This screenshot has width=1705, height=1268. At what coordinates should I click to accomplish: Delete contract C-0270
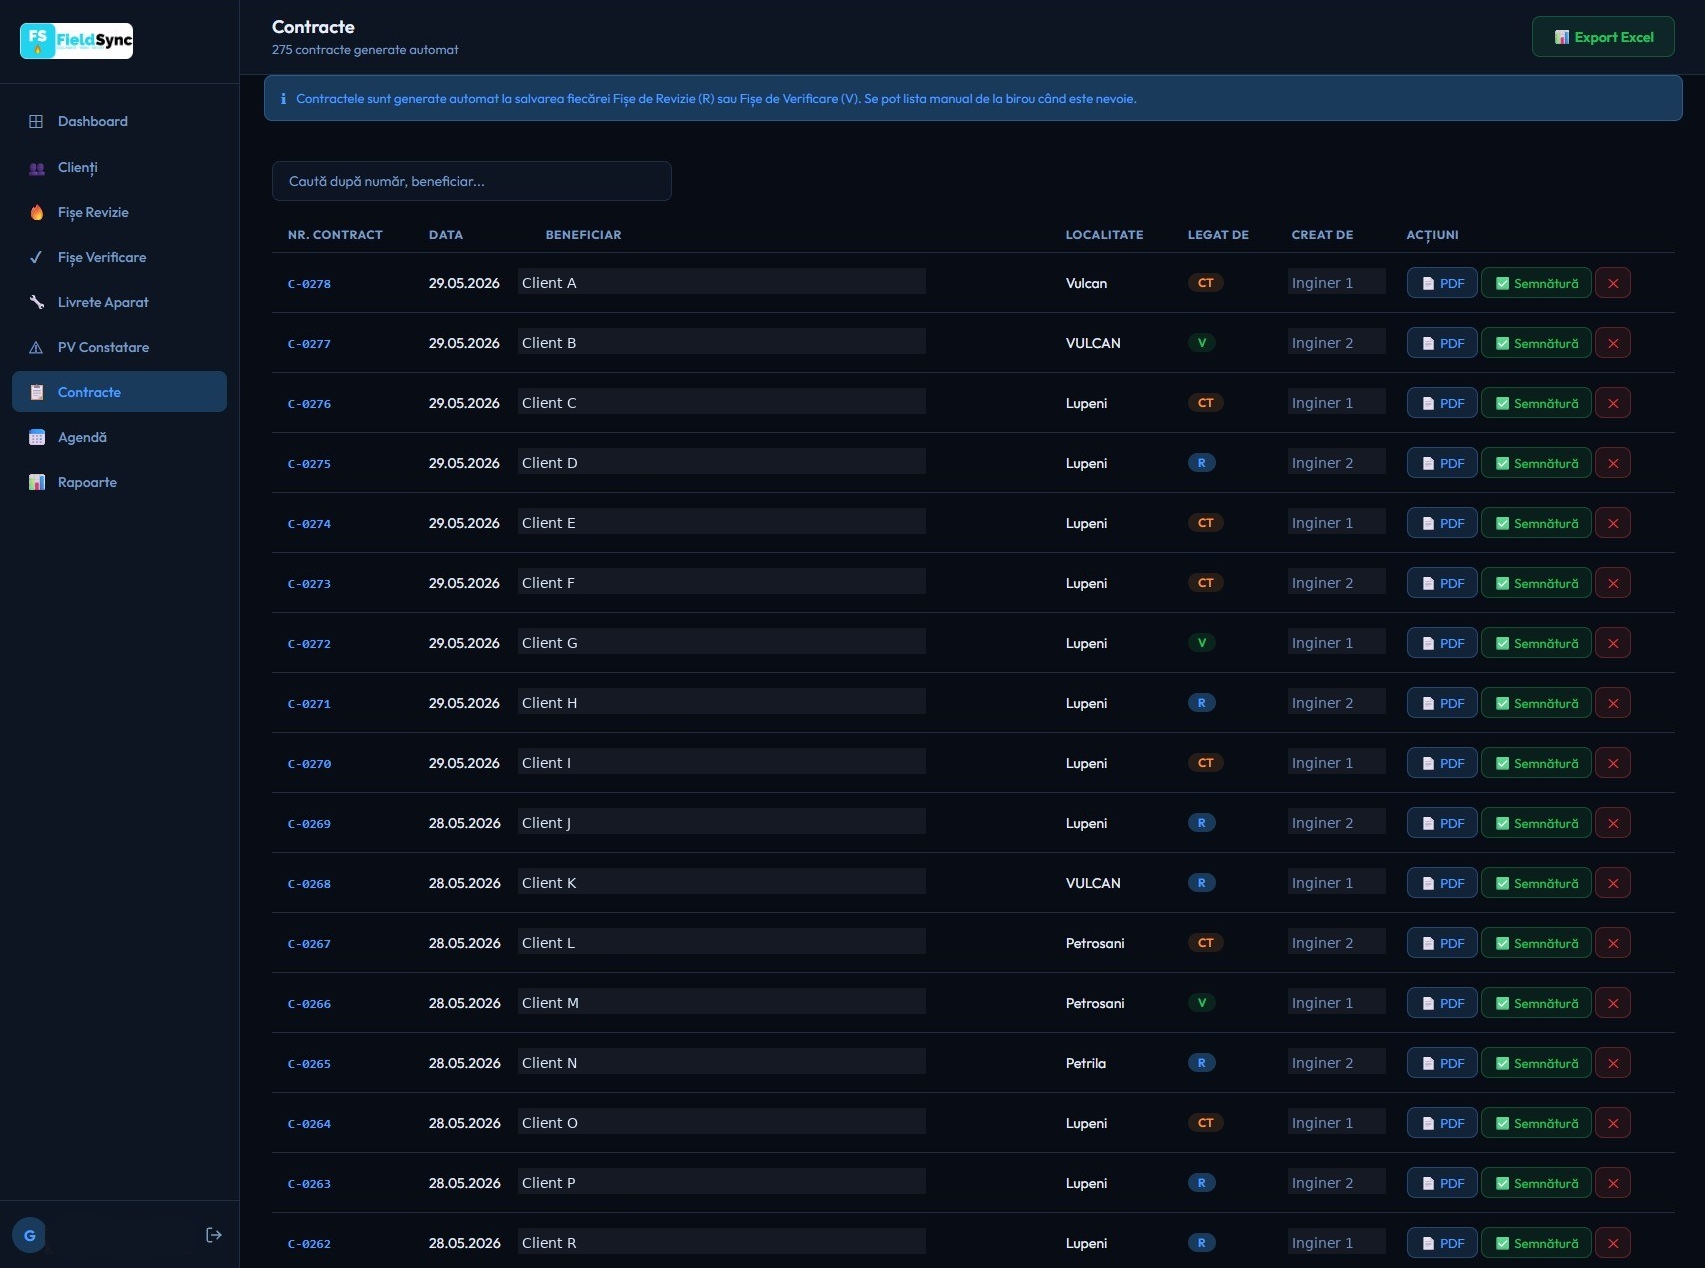point(1613,763)
